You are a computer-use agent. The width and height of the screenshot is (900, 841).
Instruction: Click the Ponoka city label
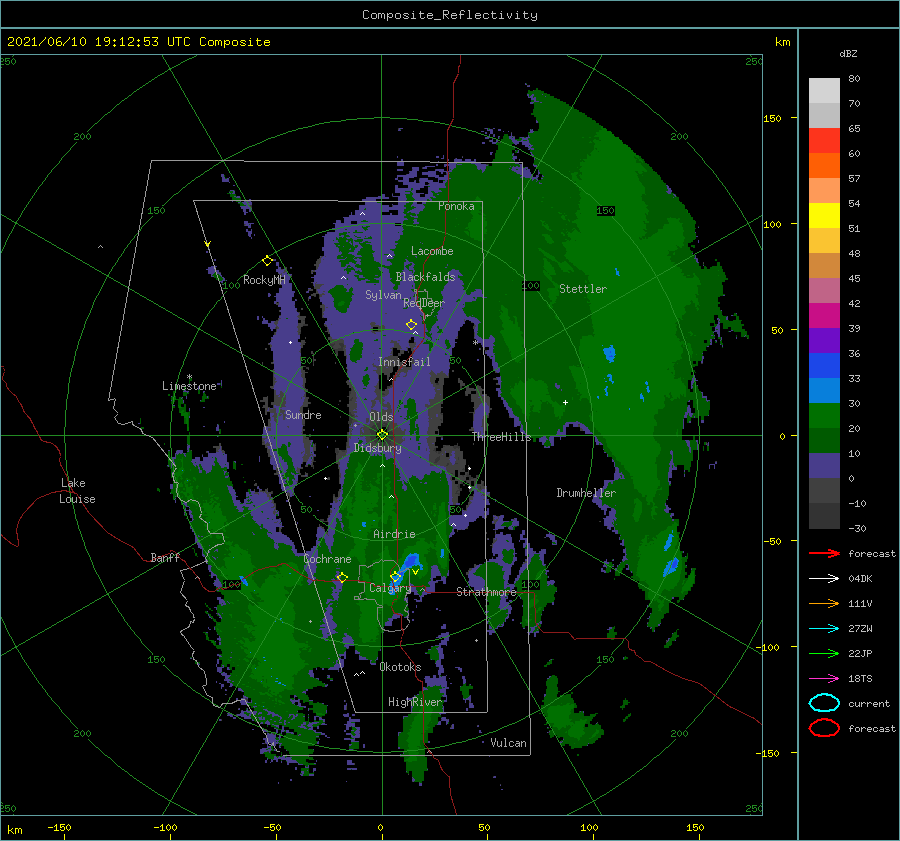pos(456,206)
